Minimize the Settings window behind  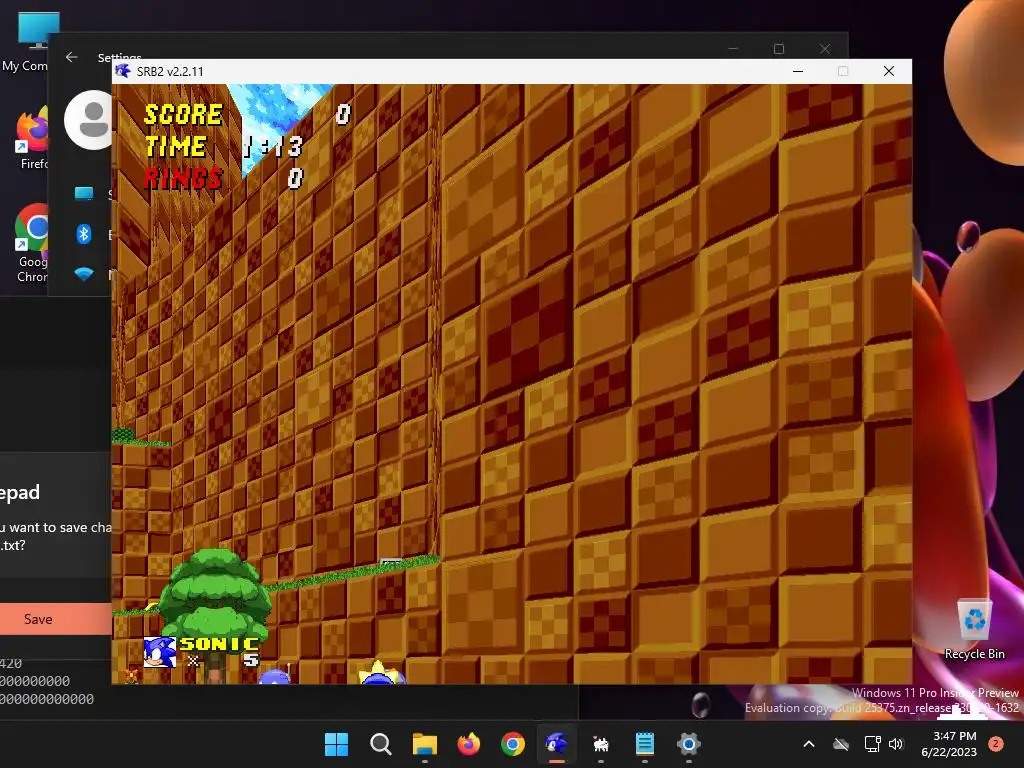733,49
